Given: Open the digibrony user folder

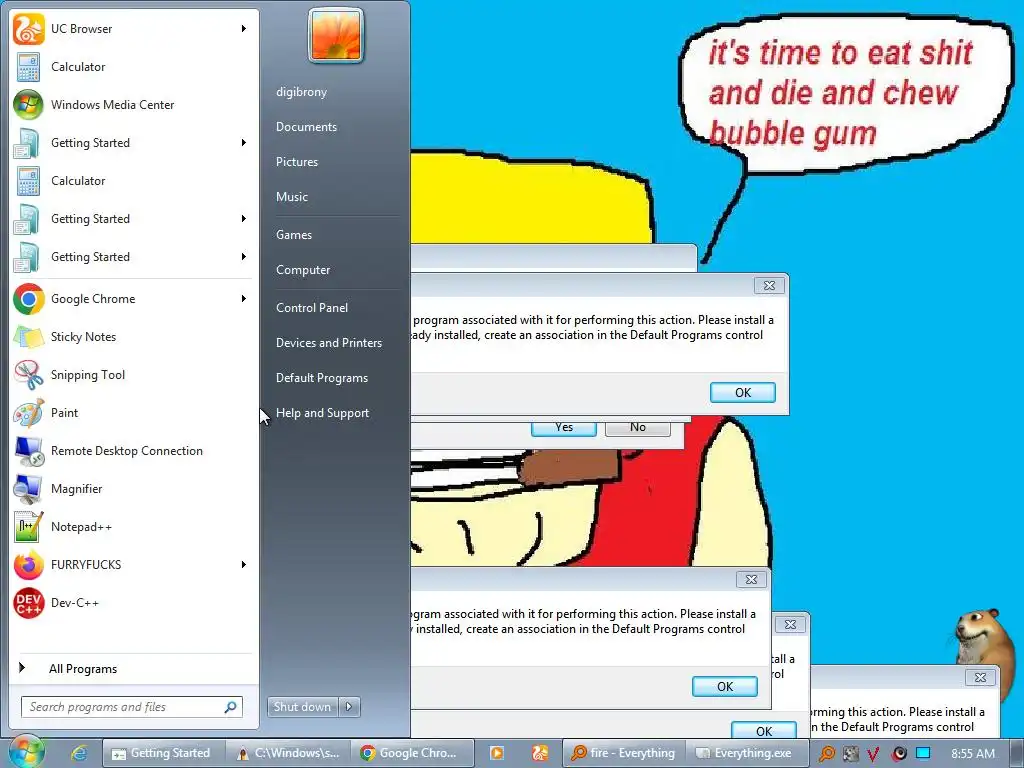Looking at the screenshot, I should (x=301, y=92).
